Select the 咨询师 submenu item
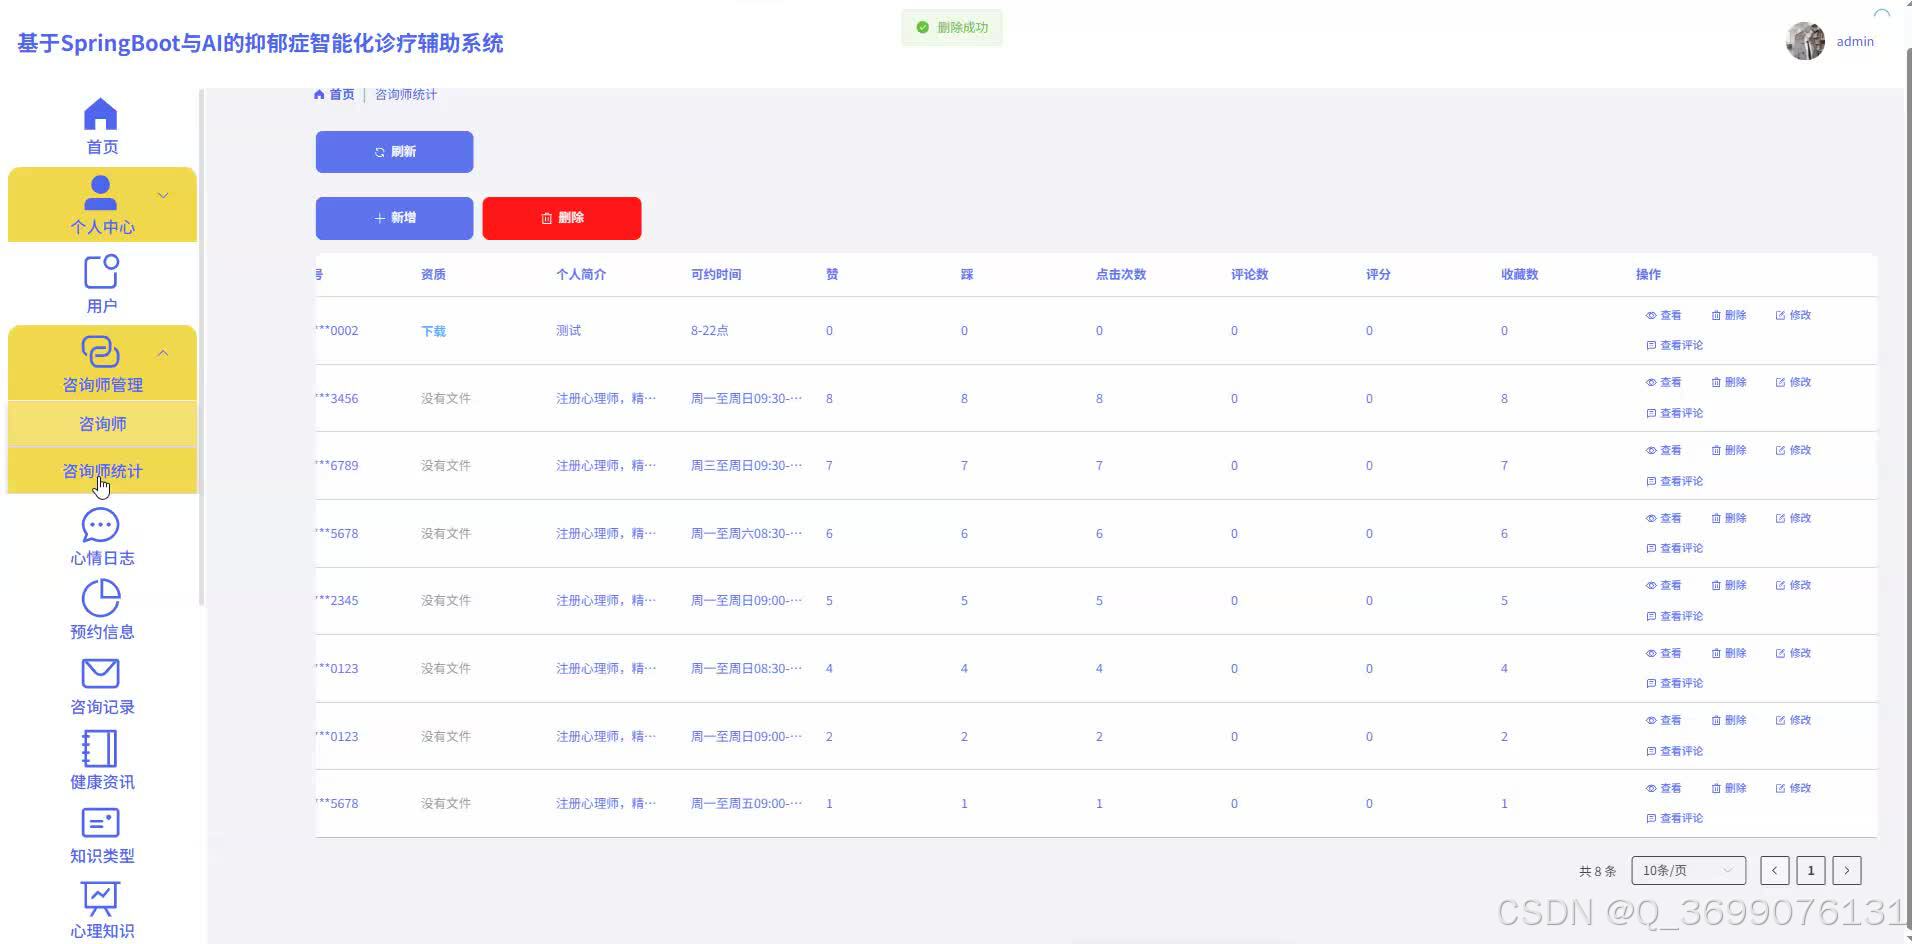 coord(102,424)
